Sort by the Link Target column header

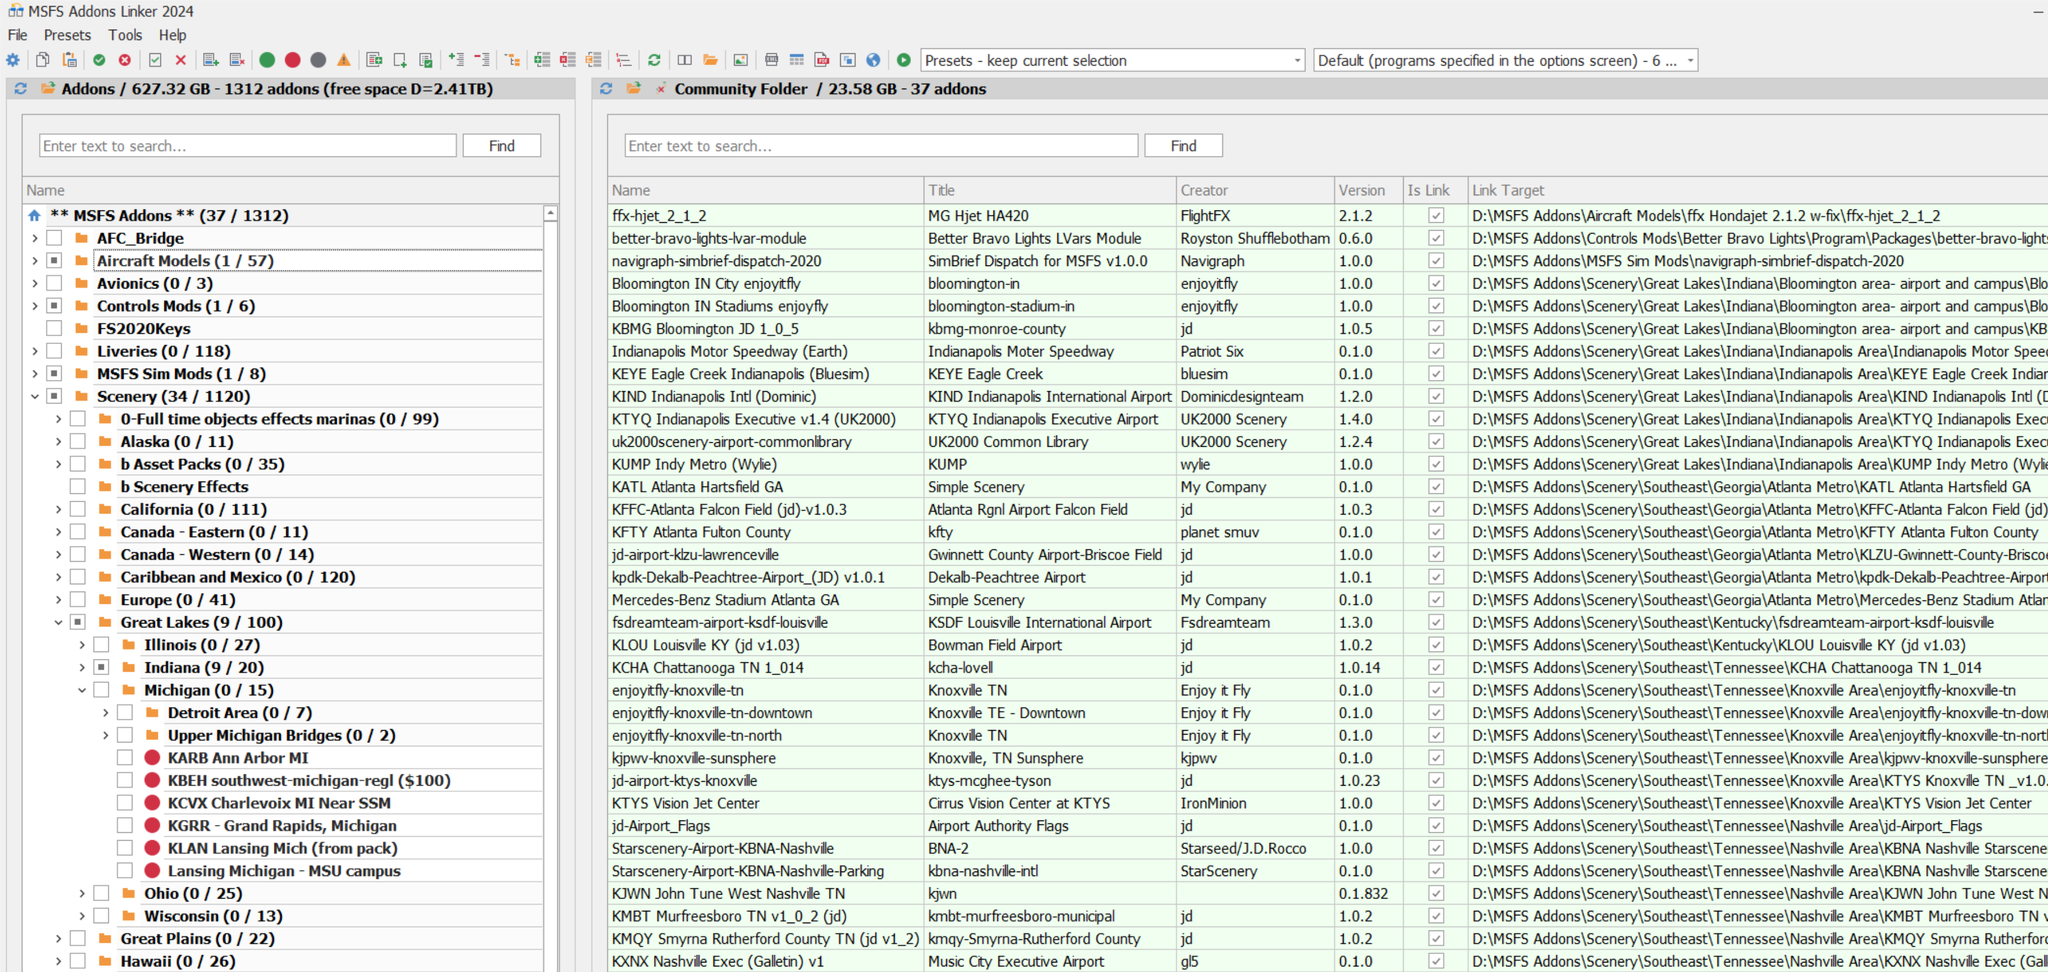[x=1757, y=190]
